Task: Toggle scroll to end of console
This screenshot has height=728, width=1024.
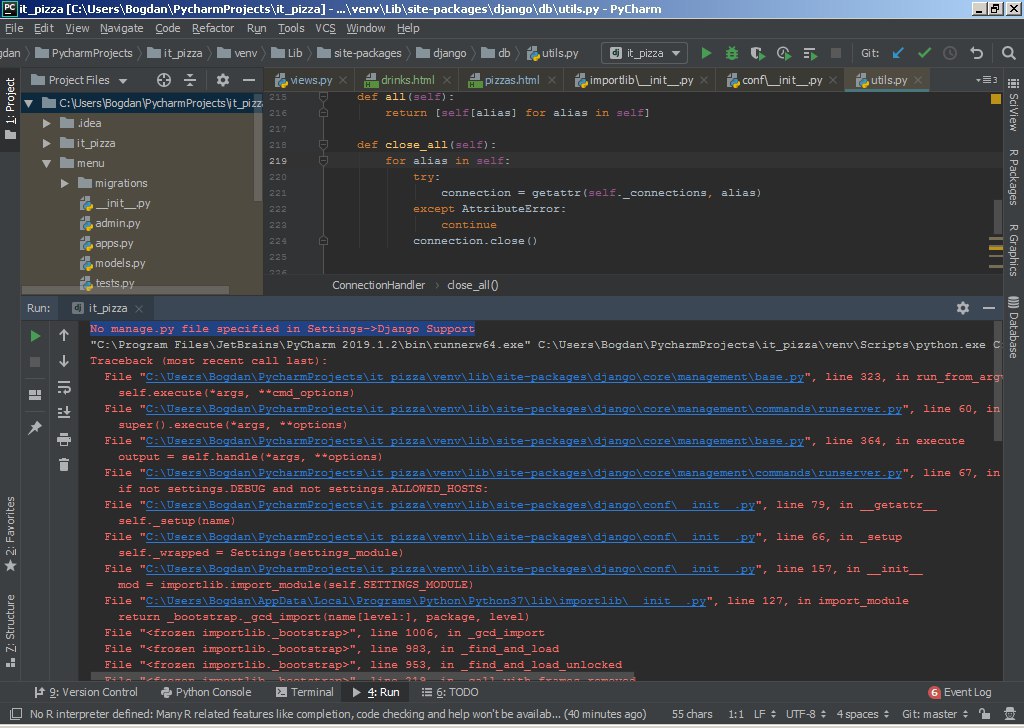Action: point(63,413)
